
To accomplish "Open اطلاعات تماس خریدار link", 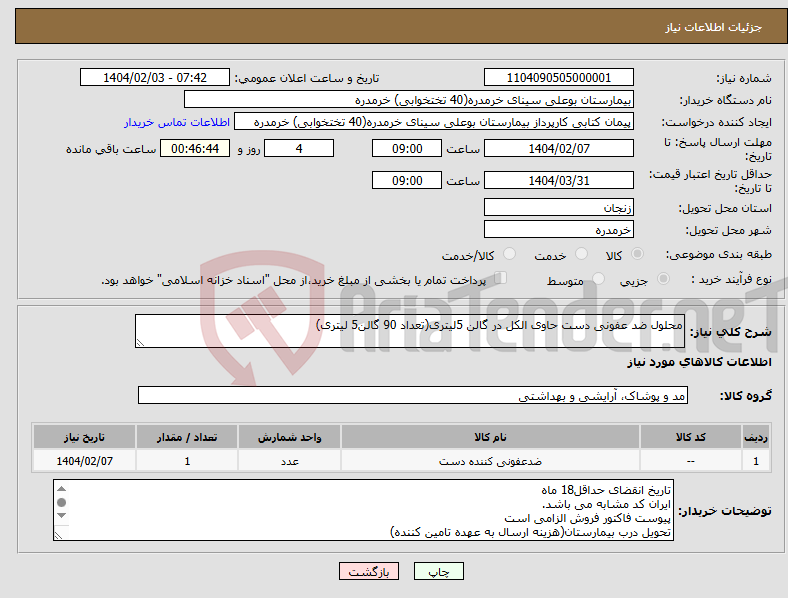I will [177, 122].
